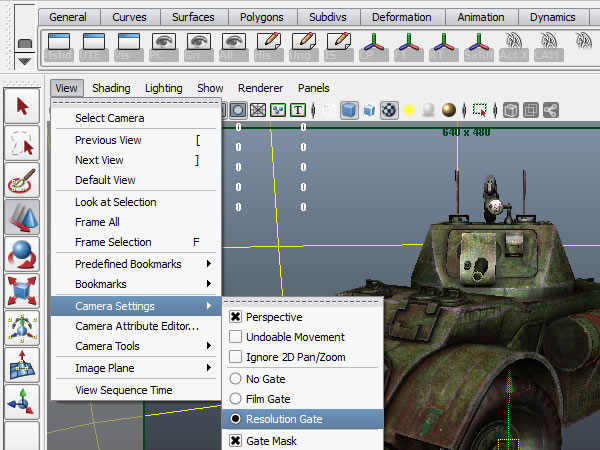Screen dimensions: 600x450
Task: Open the Show panel menu
Action: click(x=210, y=88)
